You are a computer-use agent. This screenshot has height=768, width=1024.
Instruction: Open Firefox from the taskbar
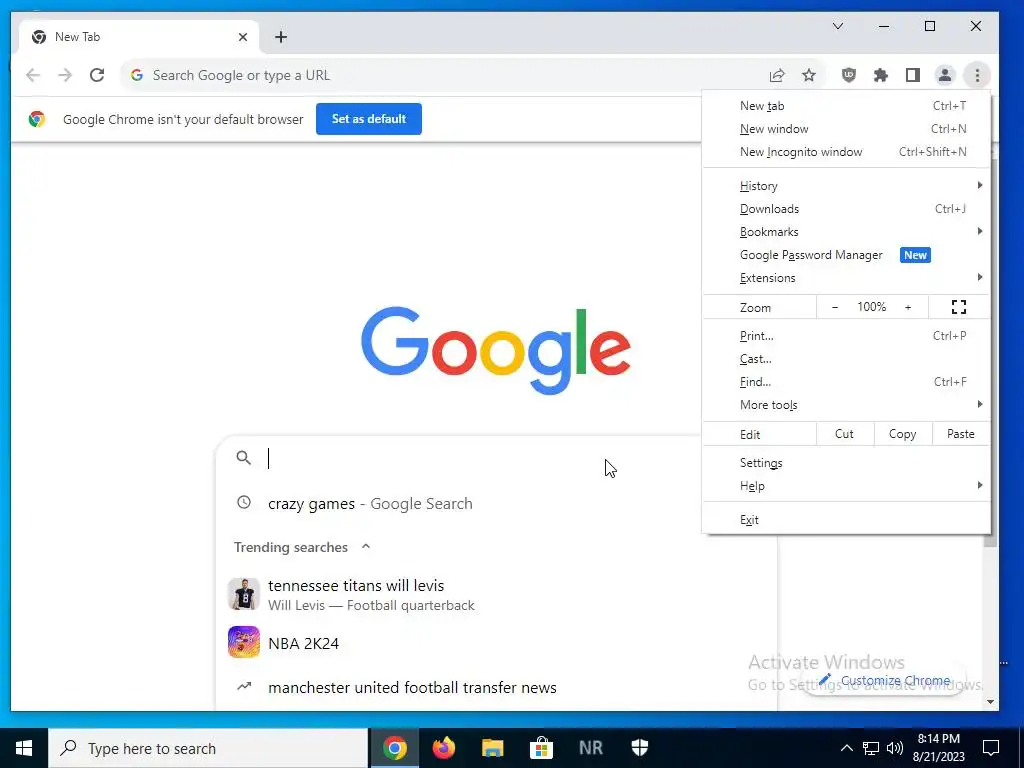pyautogui.click(x=444, y=748)
